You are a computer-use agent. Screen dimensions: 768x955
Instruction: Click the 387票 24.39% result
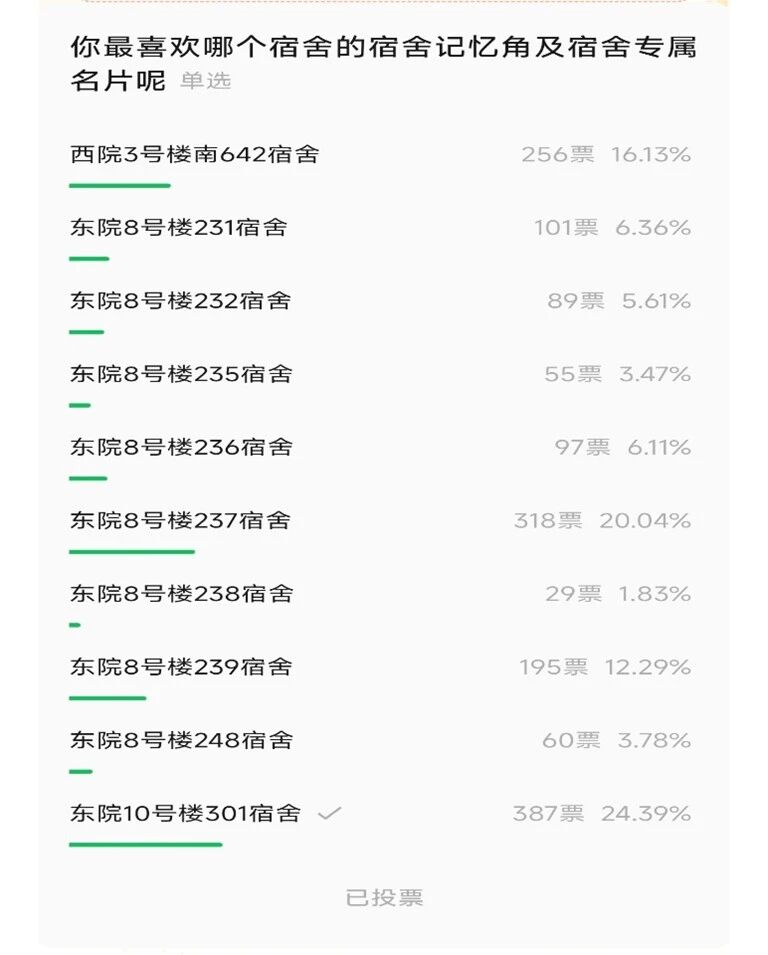[x=601, y=814]
